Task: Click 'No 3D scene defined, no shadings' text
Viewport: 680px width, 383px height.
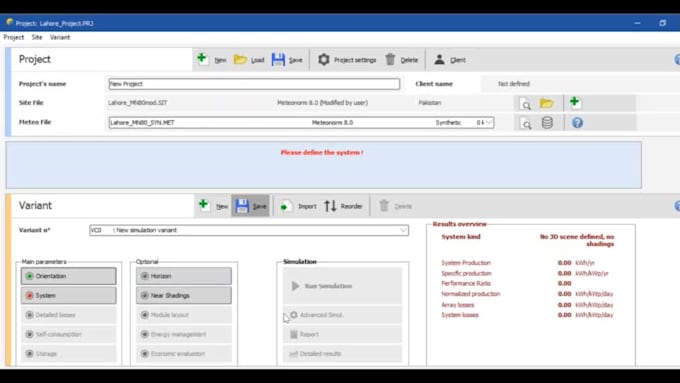Action: click(x=577, y=240)
